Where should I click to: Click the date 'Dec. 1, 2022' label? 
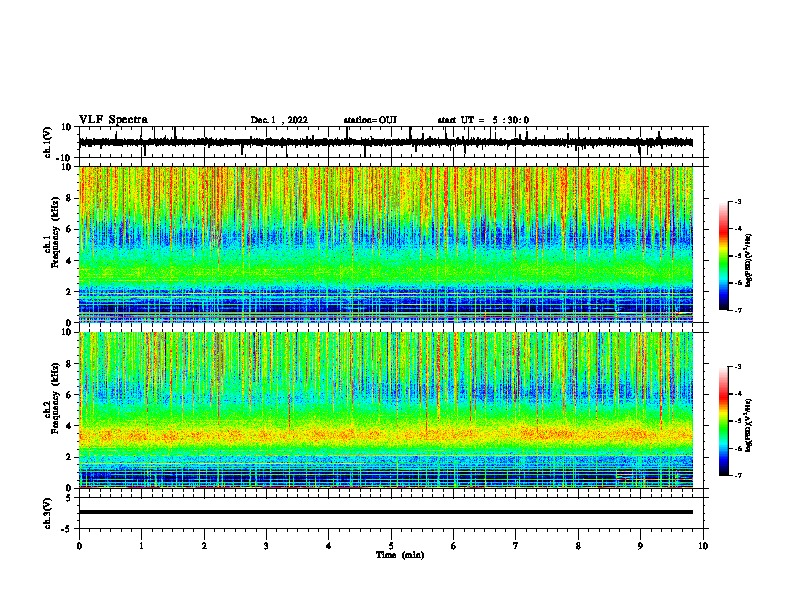point(279,120)
